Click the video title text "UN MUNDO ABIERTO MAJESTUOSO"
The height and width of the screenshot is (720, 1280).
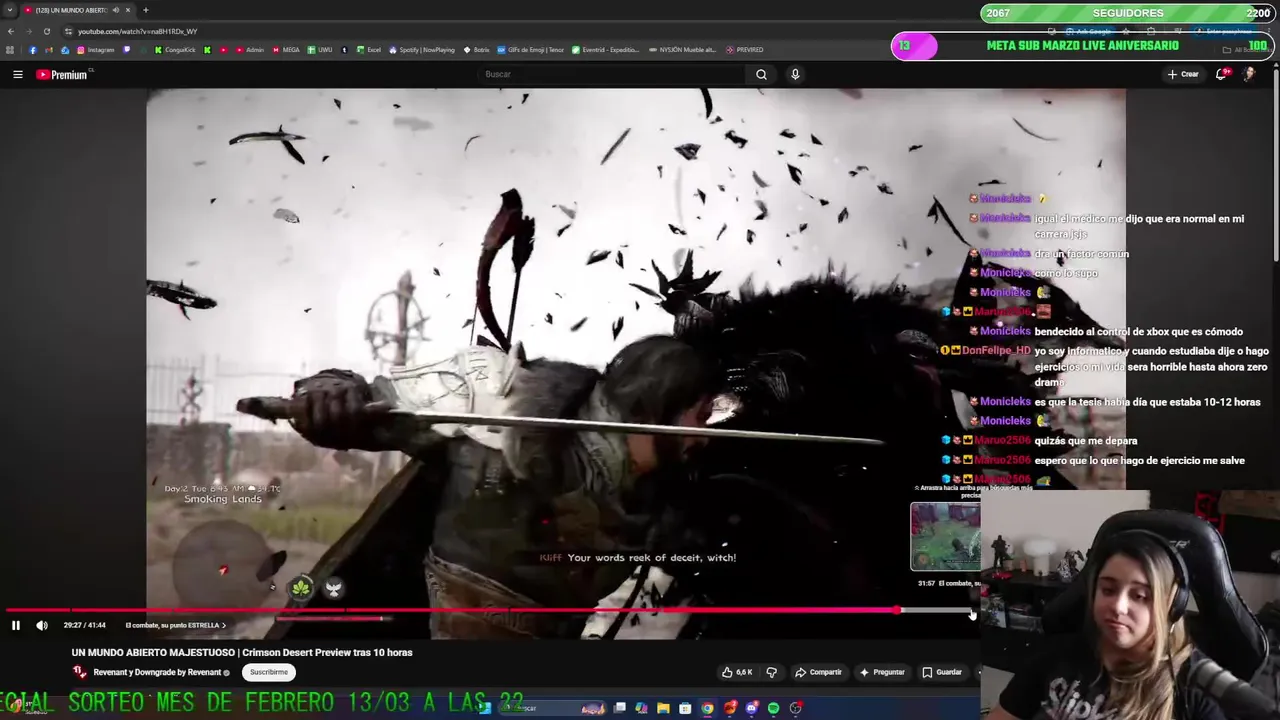[x=154, y=652]
